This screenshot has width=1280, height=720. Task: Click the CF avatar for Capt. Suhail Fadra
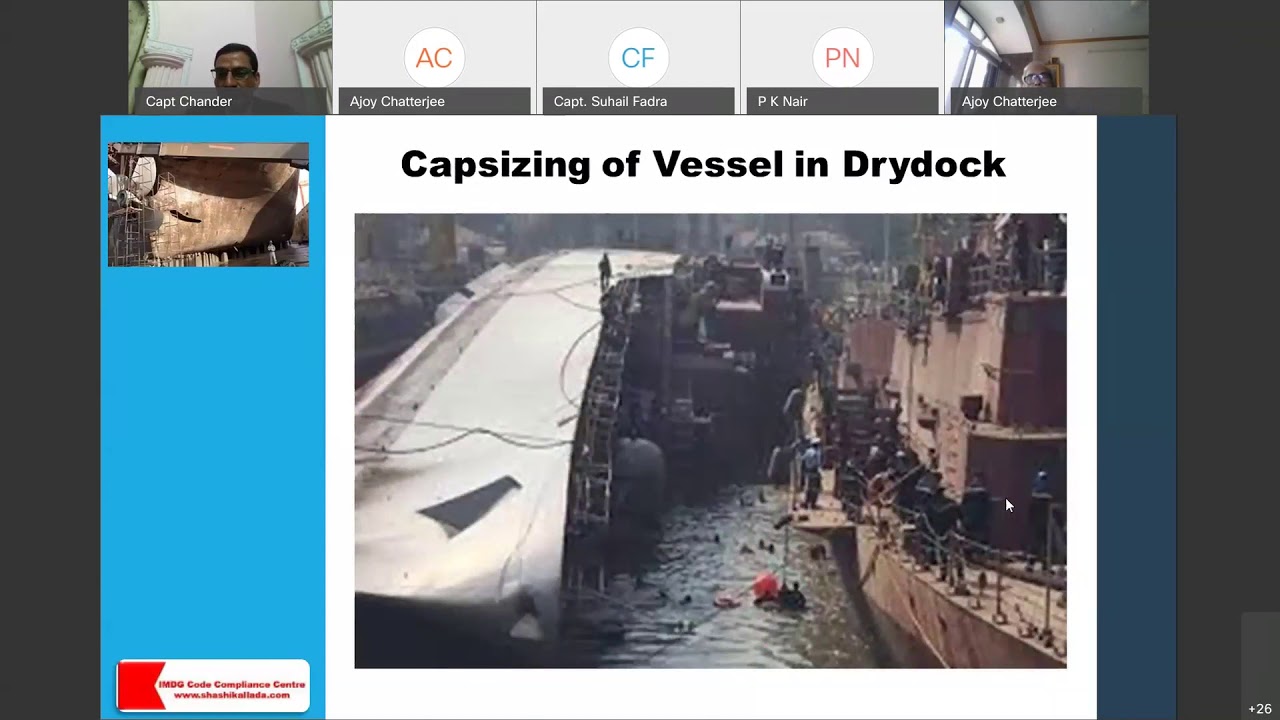[638, 58]
